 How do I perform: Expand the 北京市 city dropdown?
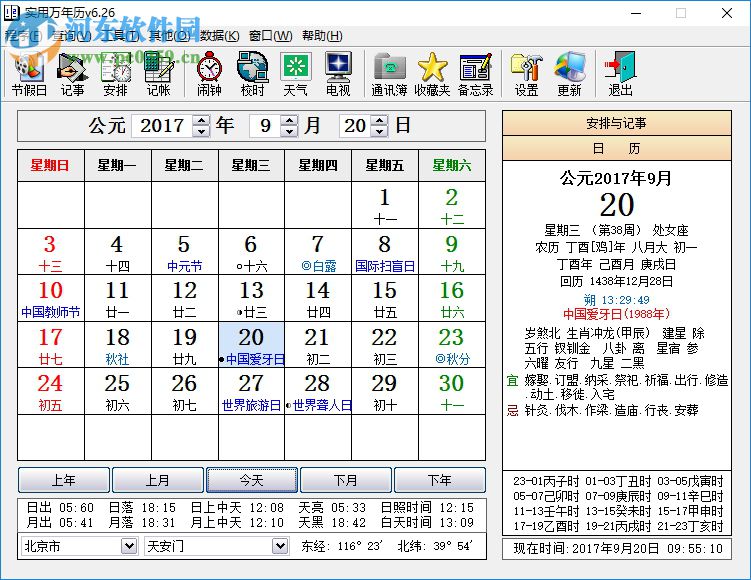[128, 546]
